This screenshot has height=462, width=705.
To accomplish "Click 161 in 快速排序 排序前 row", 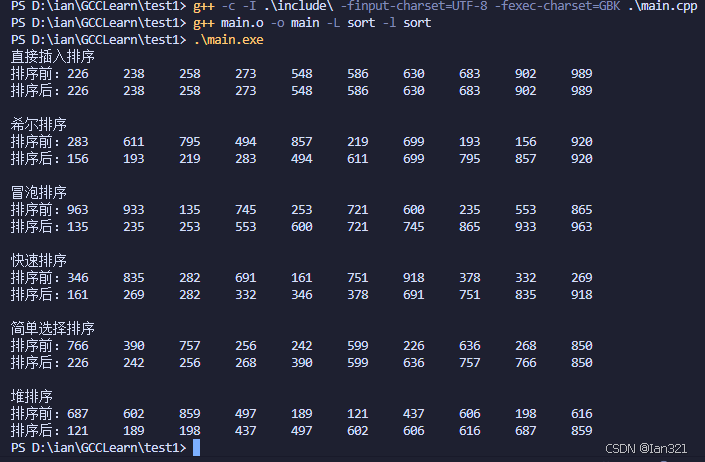I will (x=302, y=278).
